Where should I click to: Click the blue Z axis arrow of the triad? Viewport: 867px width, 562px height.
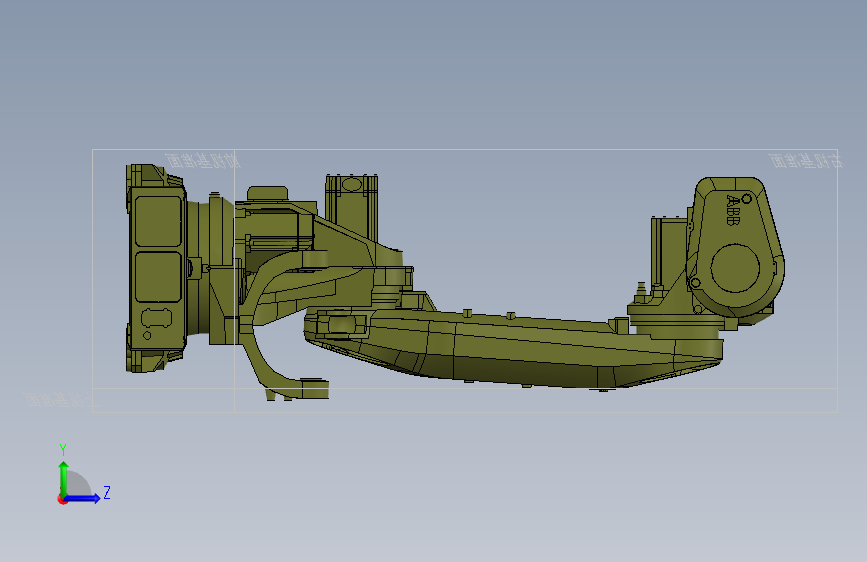82,498
